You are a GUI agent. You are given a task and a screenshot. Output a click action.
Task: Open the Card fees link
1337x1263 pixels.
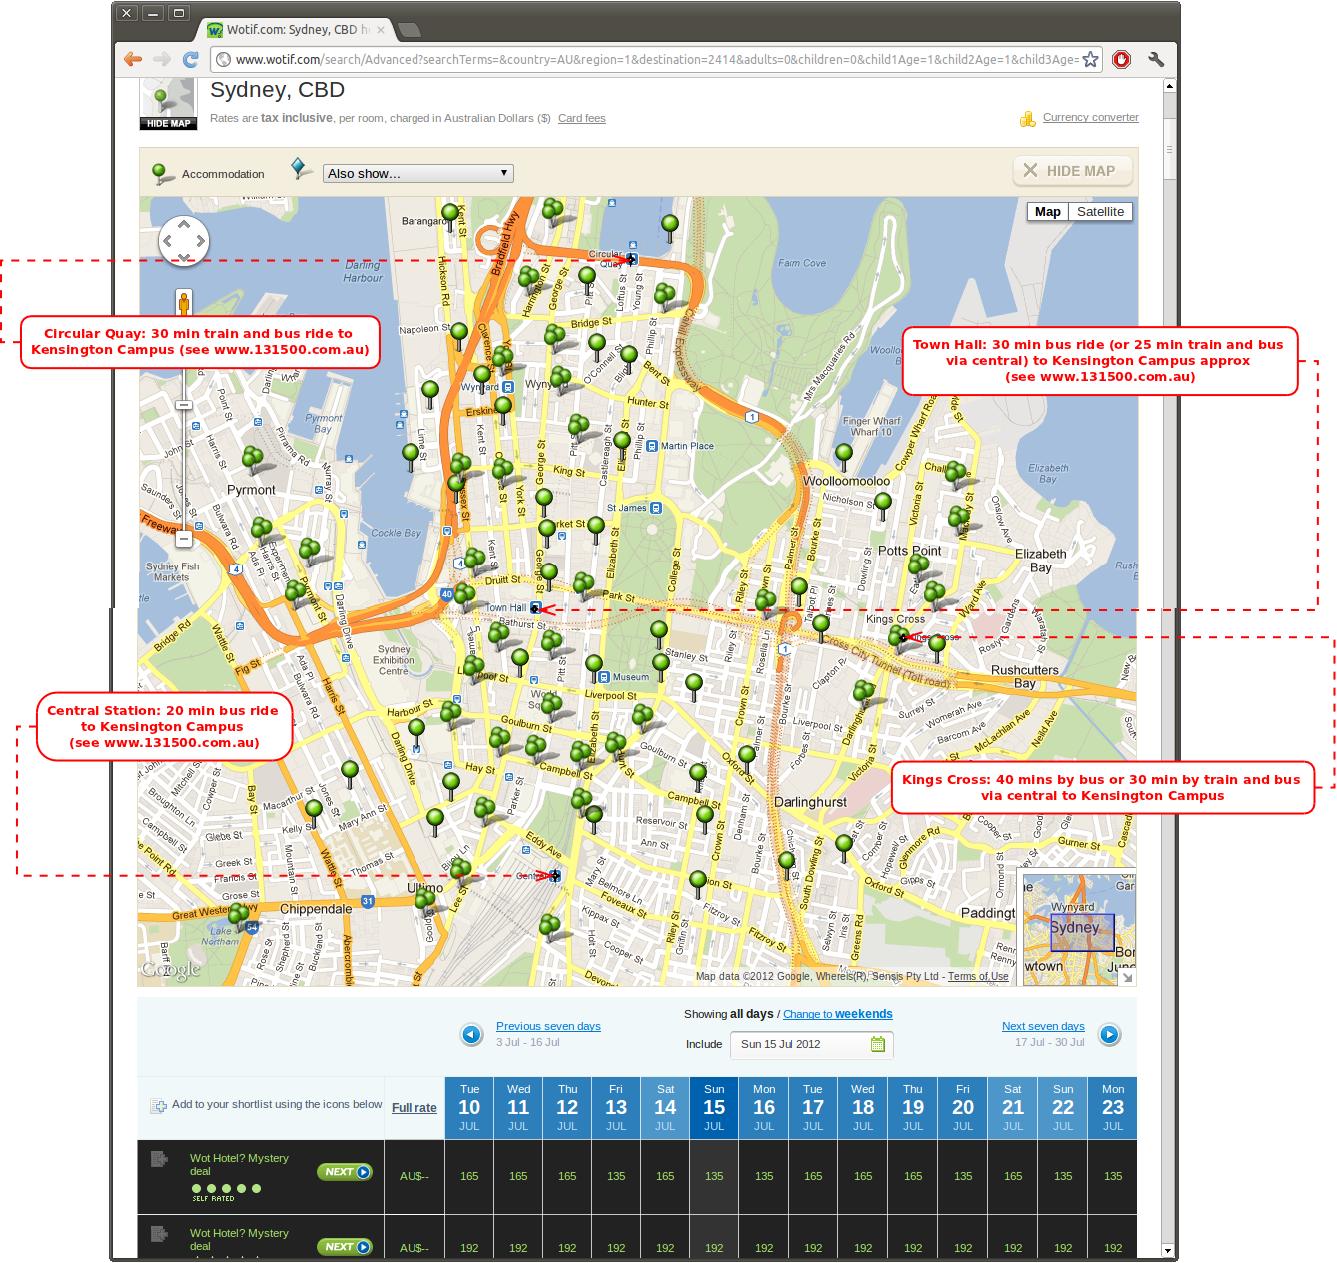point(582,118)
